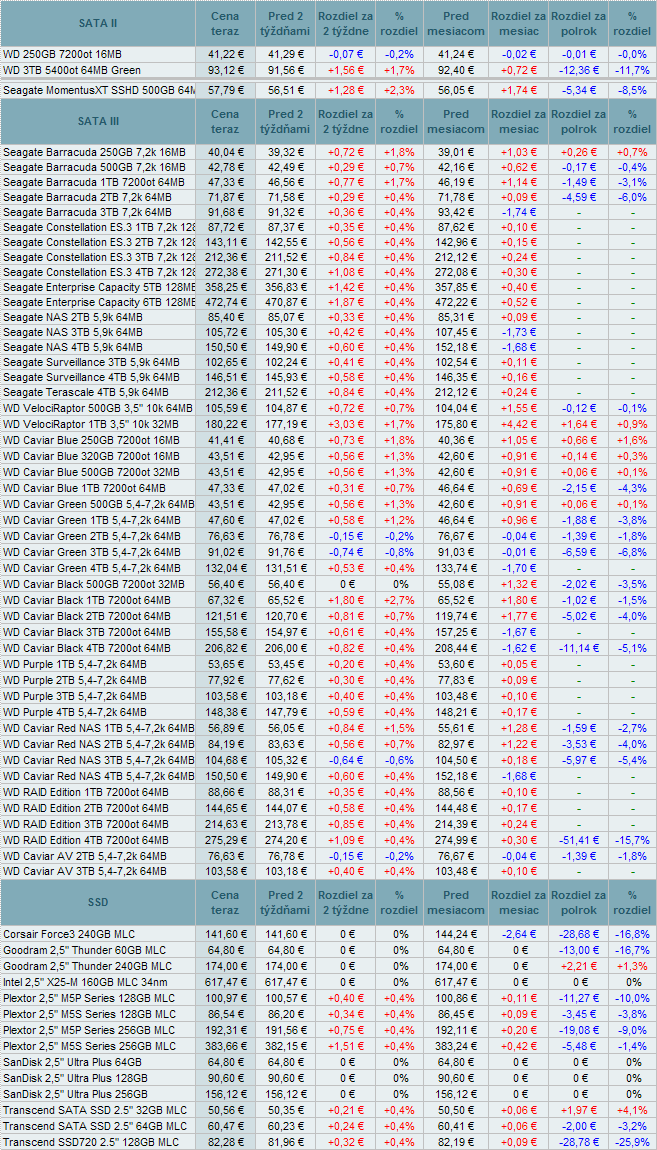The image size is (657, 1150).
Task: Select the WD 250GB 7200ot 16MB row name
Action: pos(63,54)
